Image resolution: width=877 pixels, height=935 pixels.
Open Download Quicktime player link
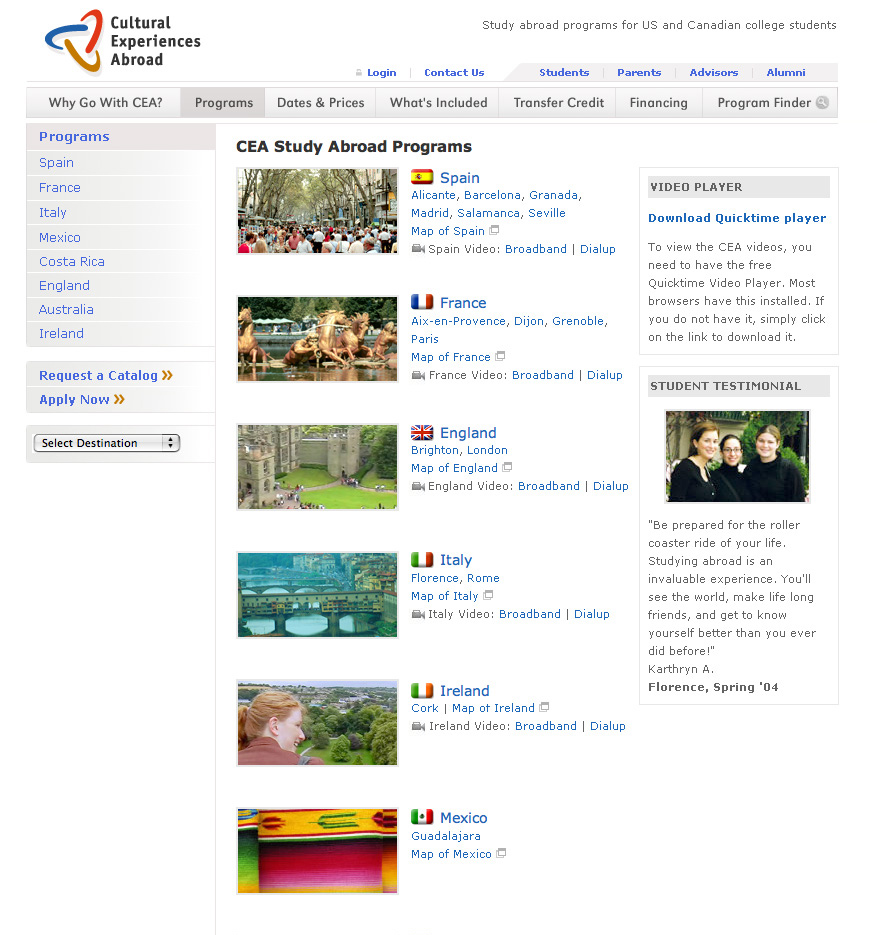click(737, 218)
